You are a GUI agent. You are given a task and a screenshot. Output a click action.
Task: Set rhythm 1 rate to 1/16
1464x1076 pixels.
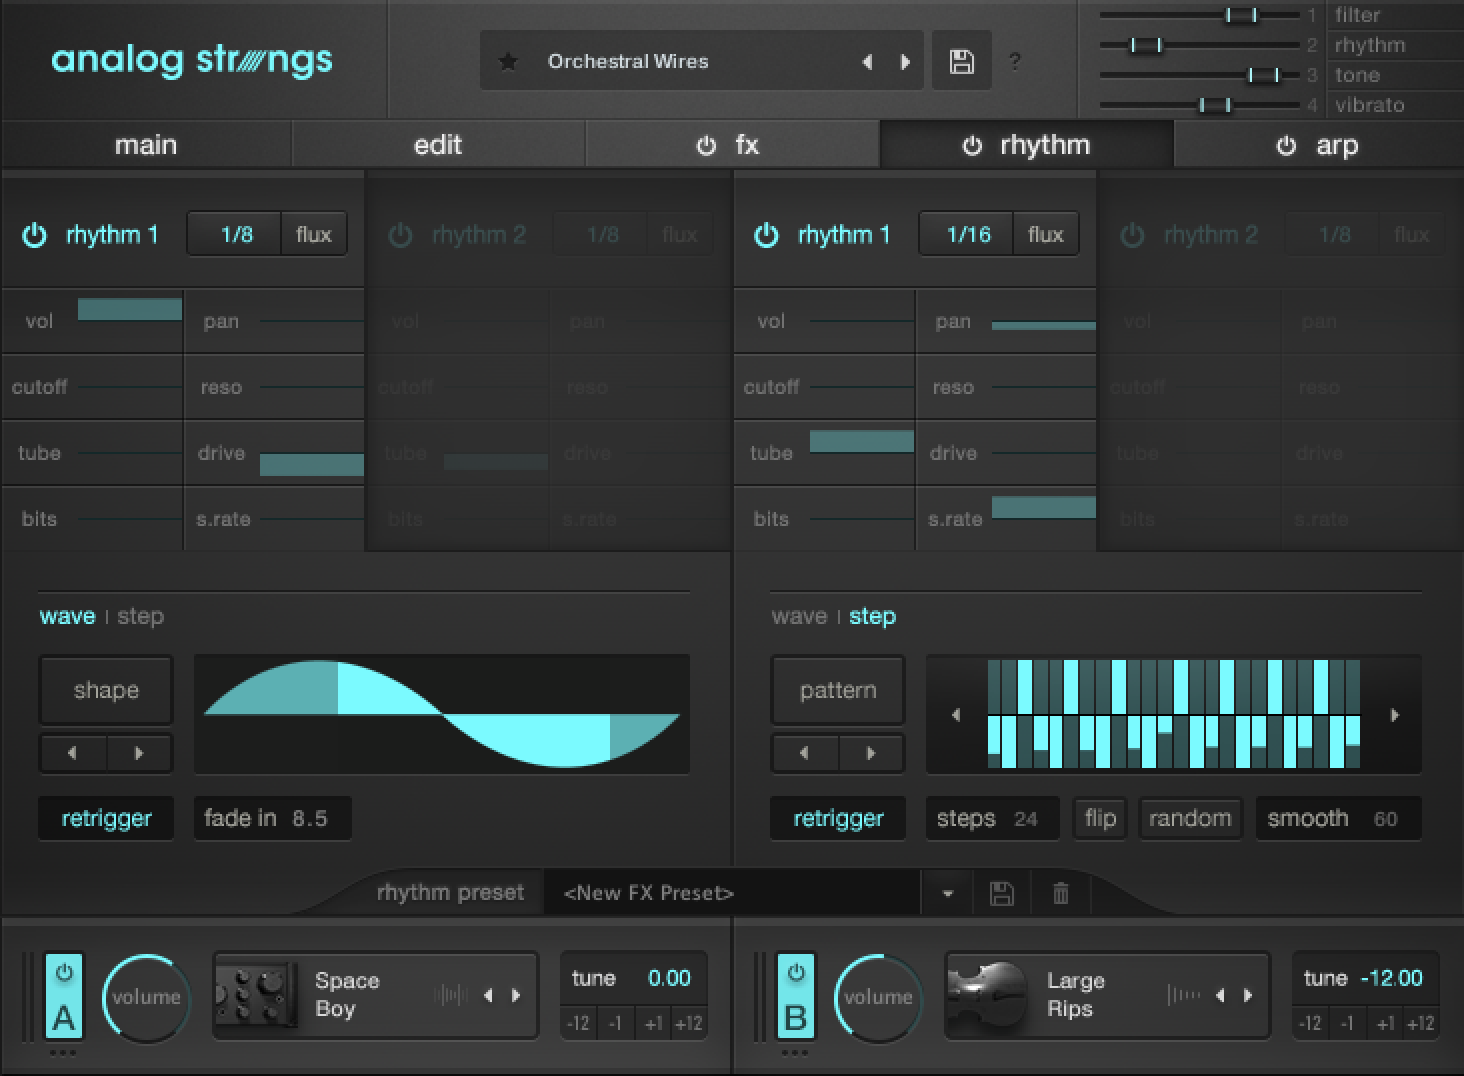click(965, 233)
